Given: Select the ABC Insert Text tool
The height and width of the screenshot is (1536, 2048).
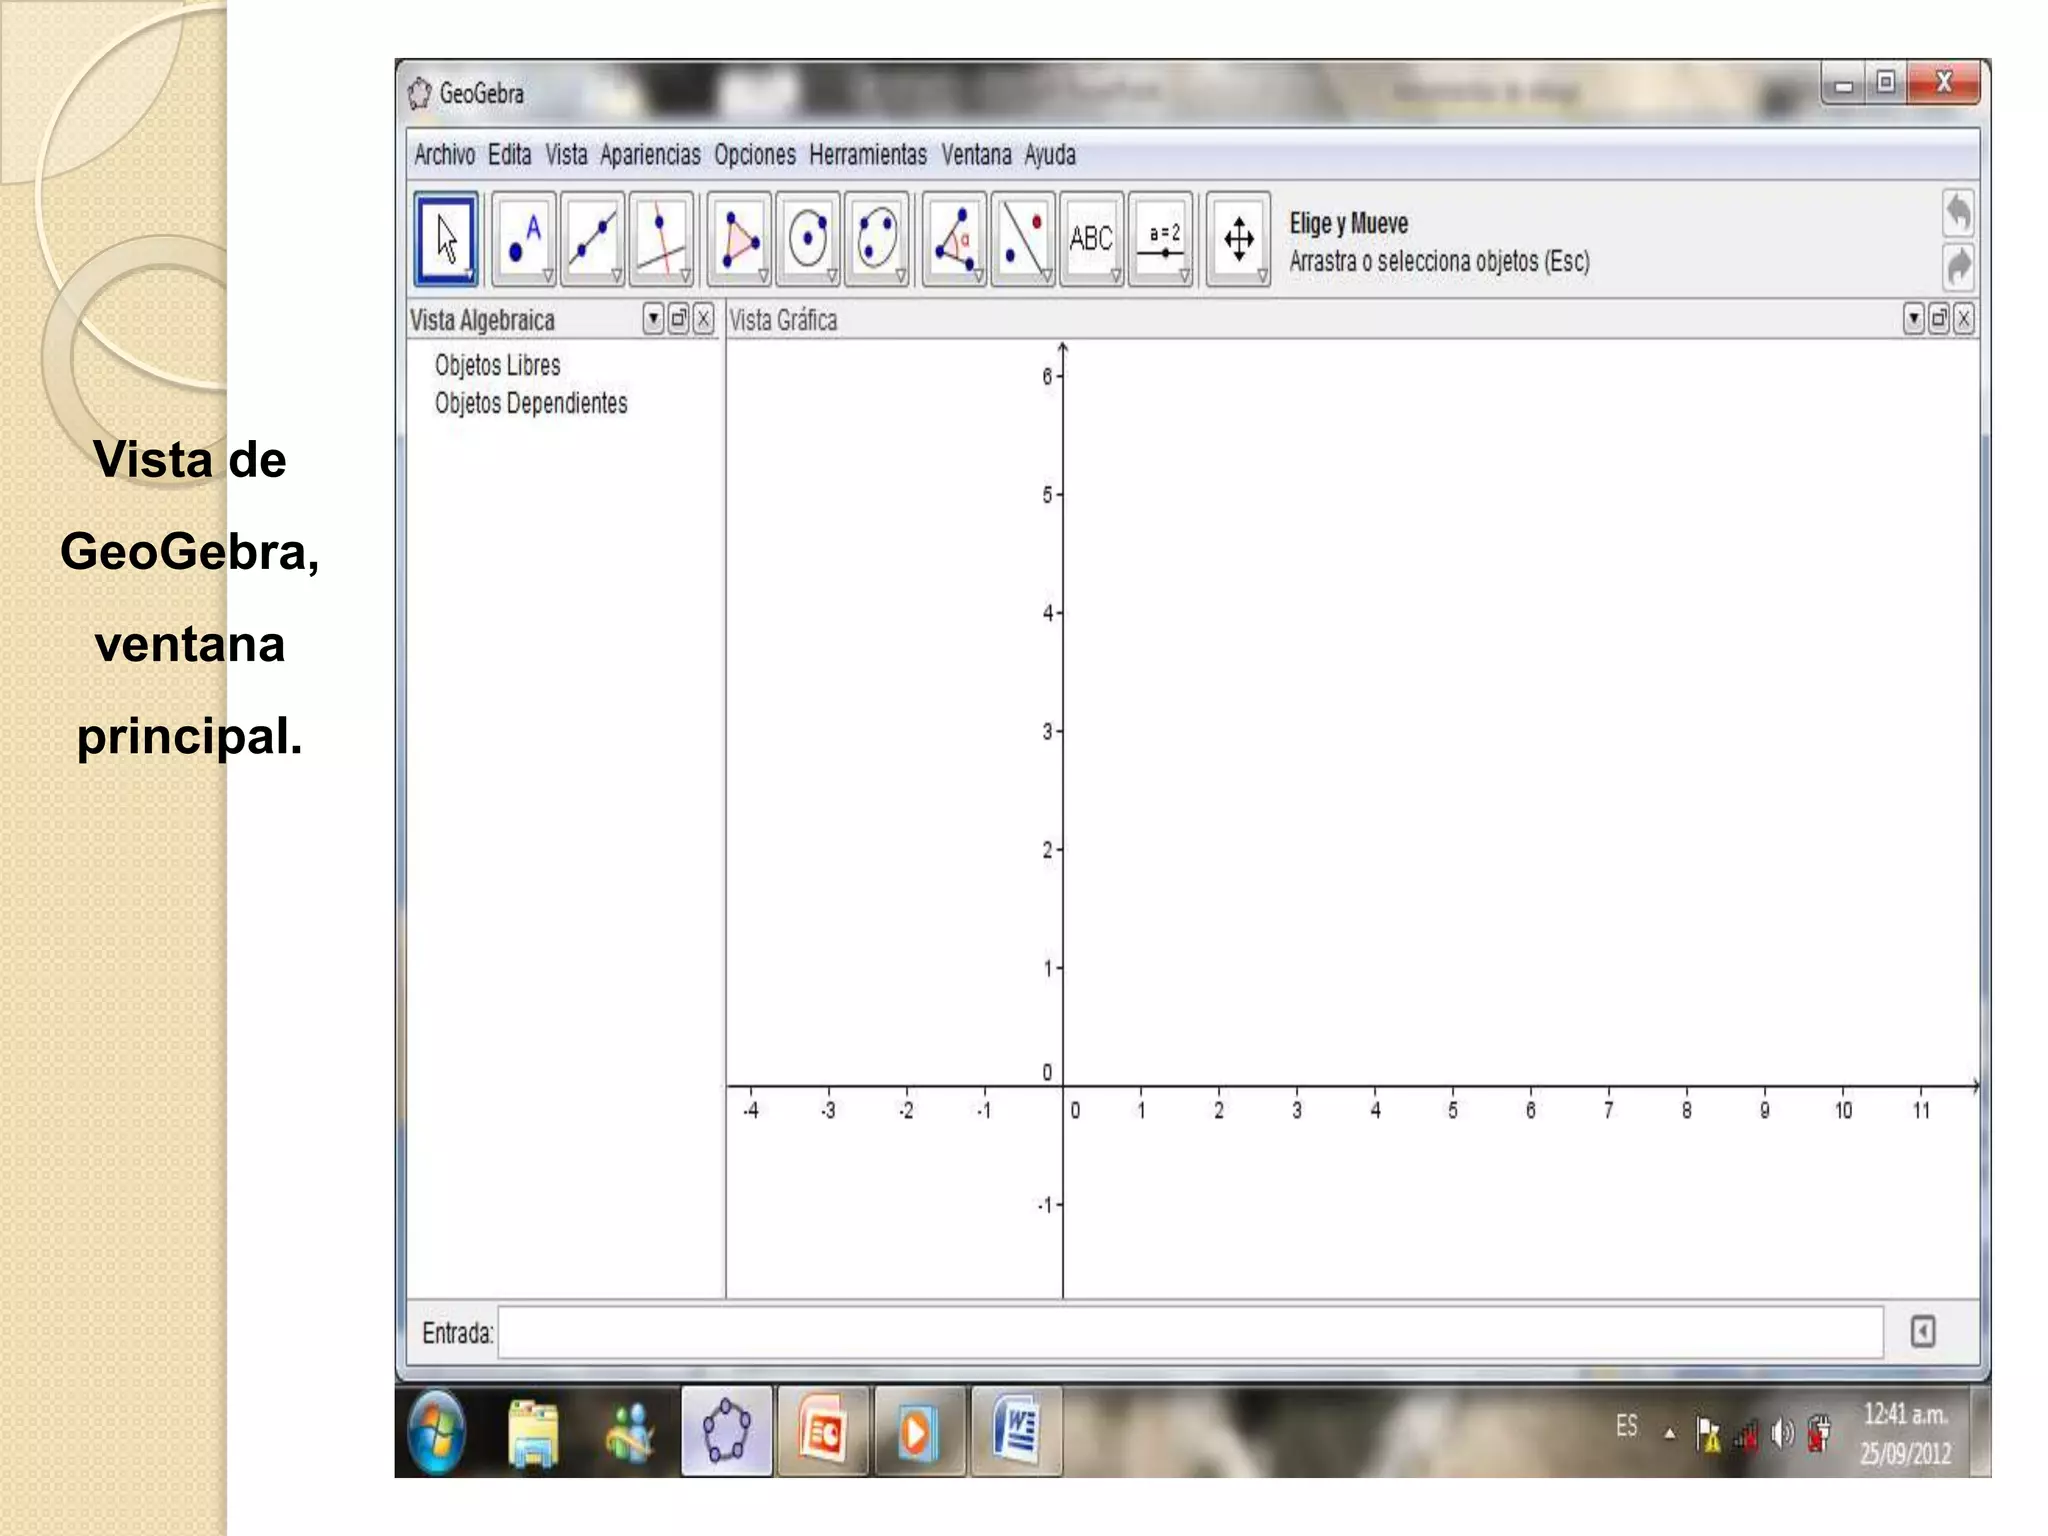Looking at the screenshot, I should (1091, 240).
